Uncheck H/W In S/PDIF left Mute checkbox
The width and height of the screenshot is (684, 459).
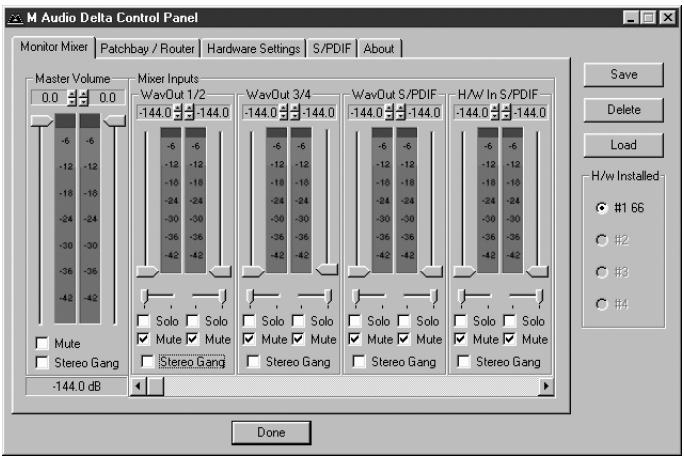[x=460, y=339]
